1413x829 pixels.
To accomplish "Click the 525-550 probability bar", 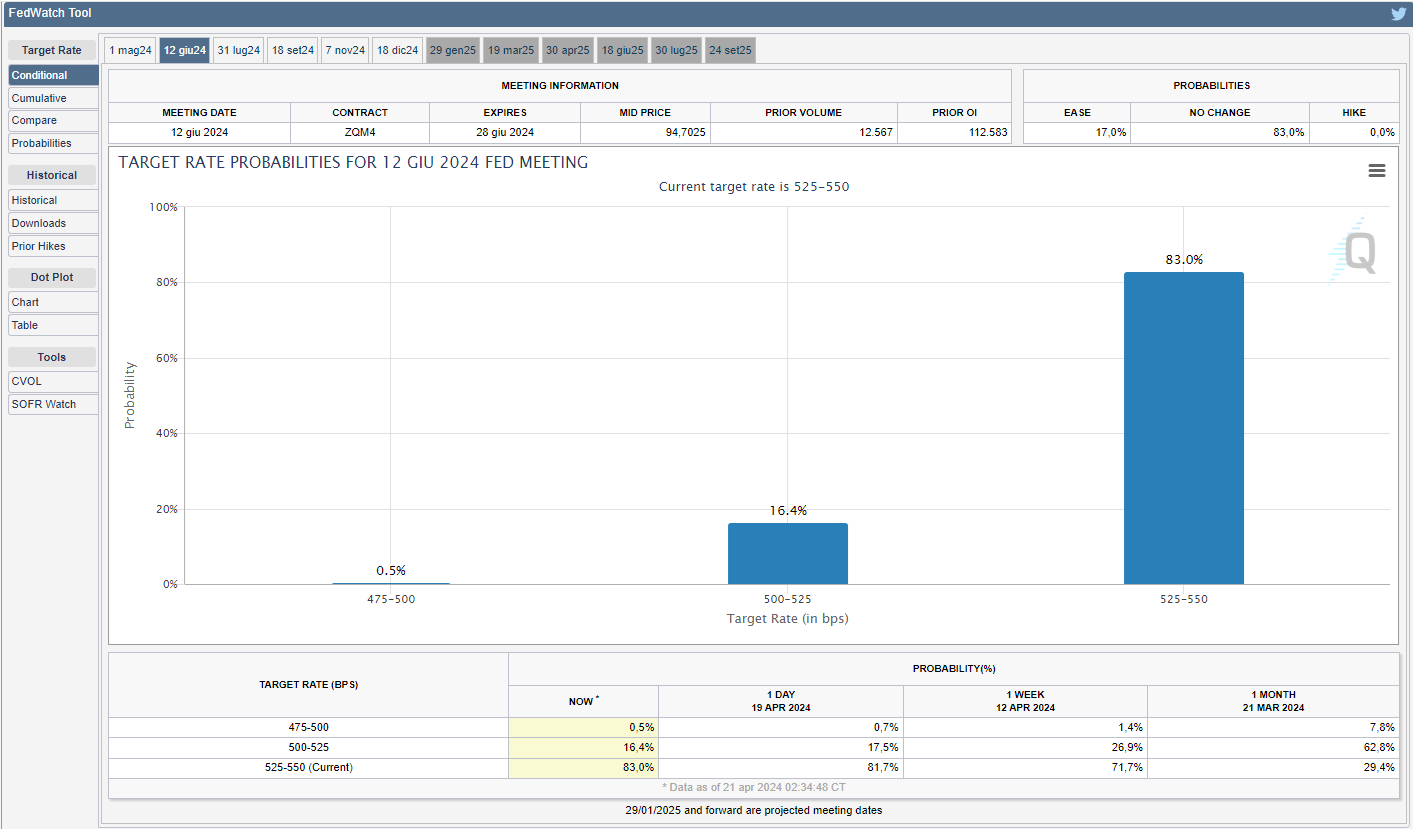I will [1183, 428].
